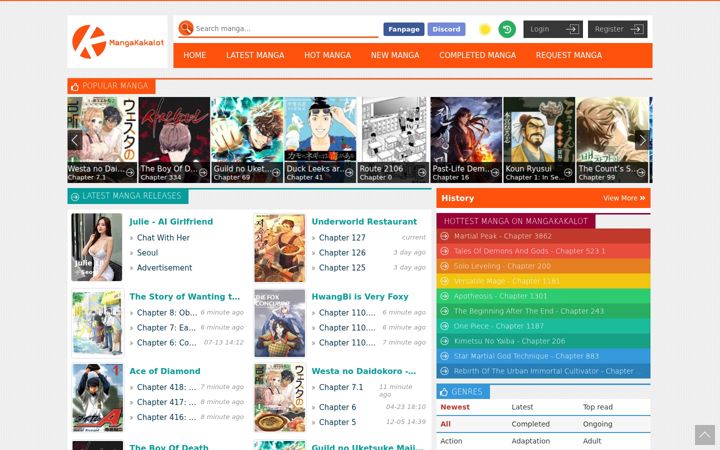Go to HOME in navigation bar

coord(195,55)
